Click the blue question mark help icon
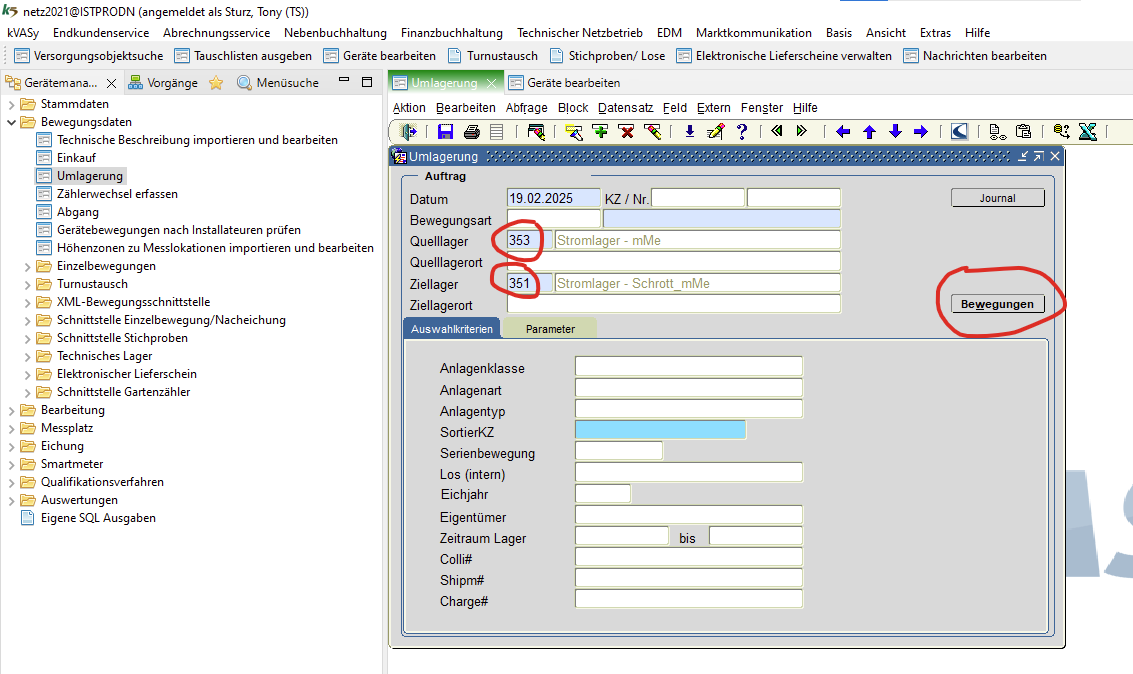 click(742, 132)
